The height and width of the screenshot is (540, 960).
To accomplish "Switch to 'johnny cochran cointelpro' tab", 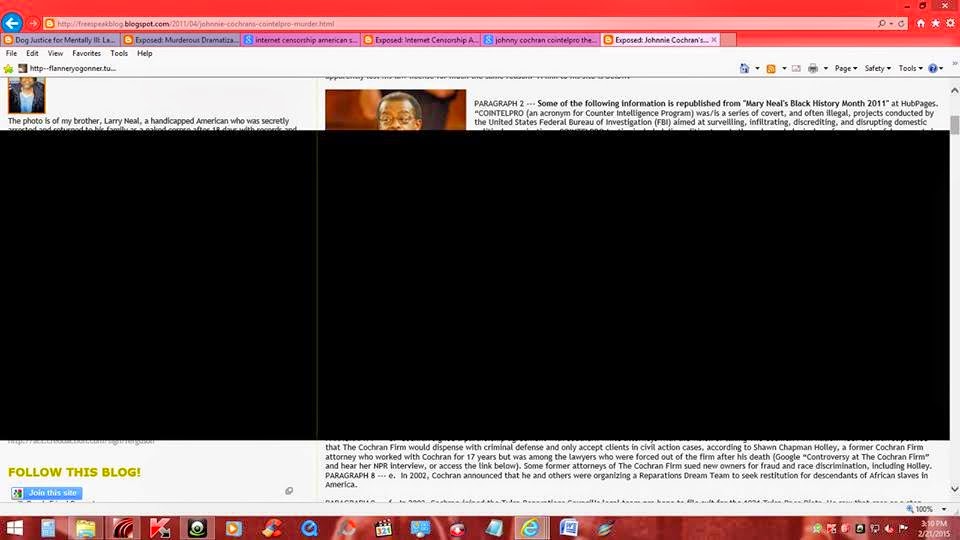I will (541, 40).
